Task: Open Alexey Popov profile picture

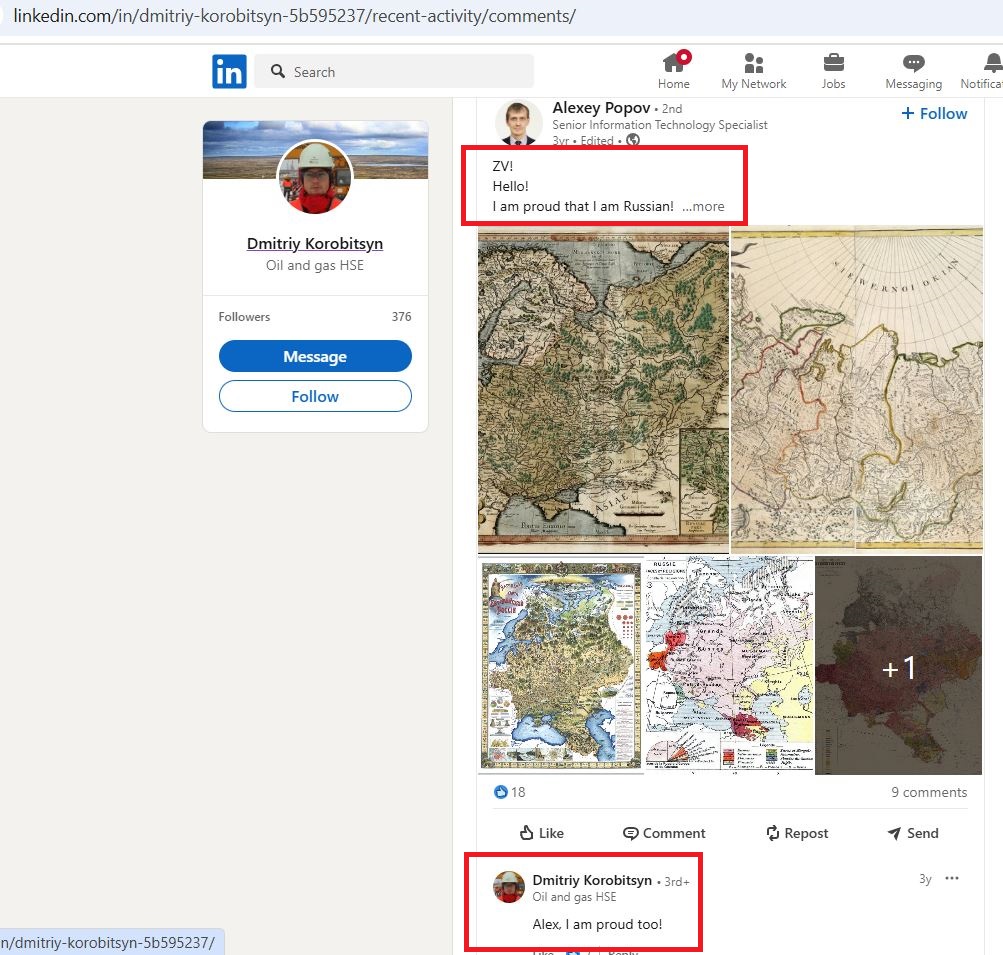Action: click(518, 122)
